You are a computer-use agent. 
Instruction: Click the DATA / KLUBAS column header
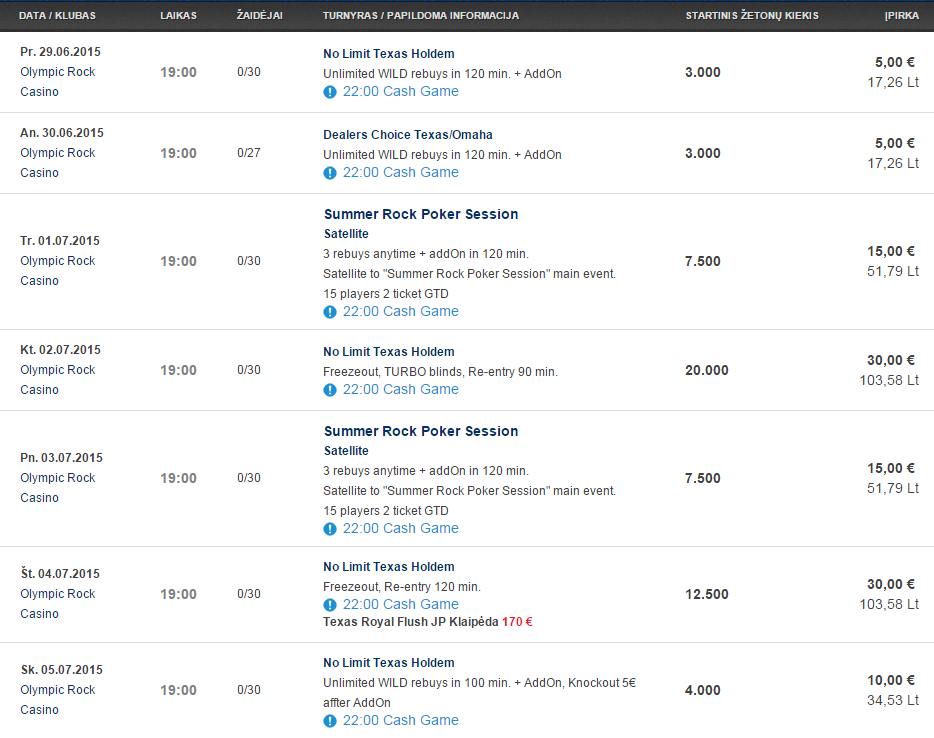click(x=57, y=15)
